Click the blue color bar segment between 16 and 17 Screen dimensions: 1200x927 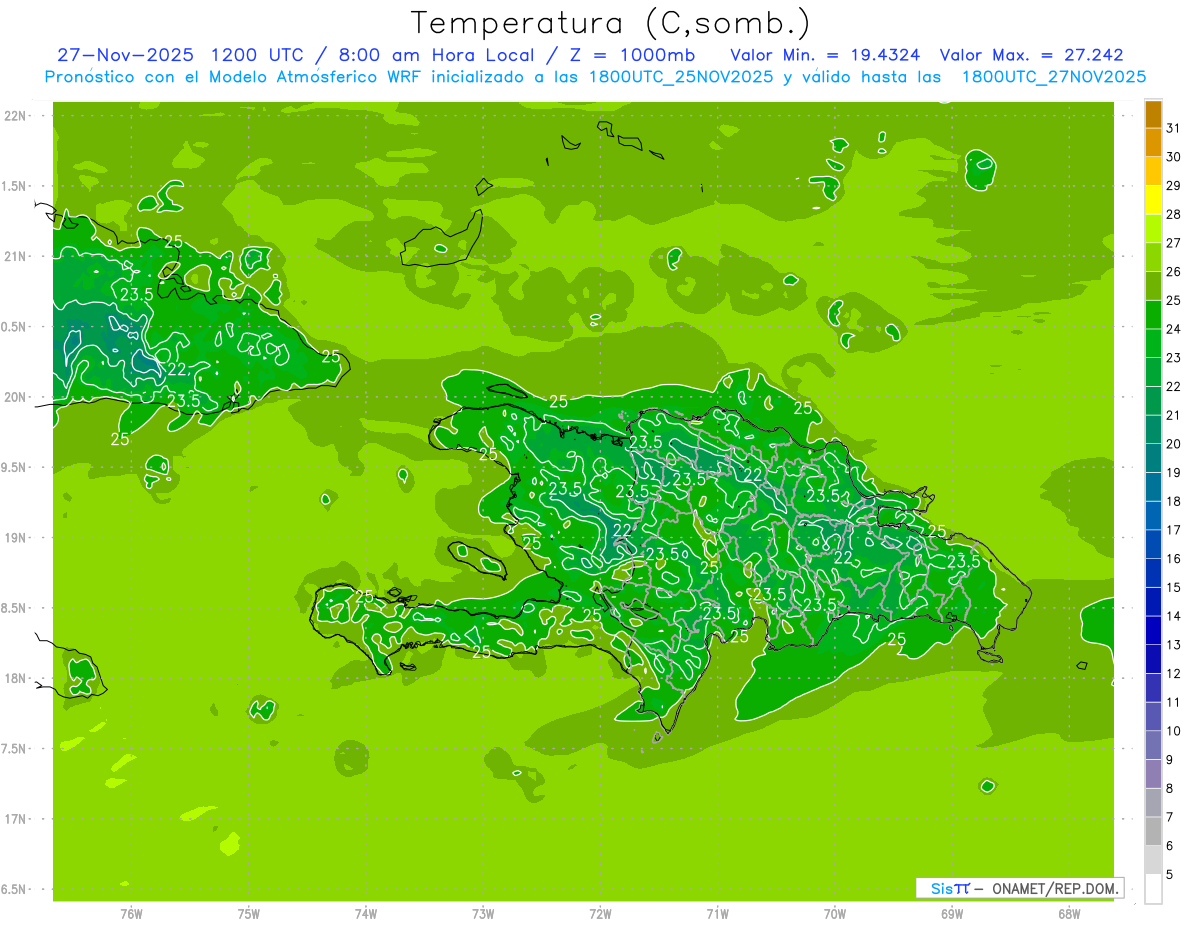pos(1153,544)
